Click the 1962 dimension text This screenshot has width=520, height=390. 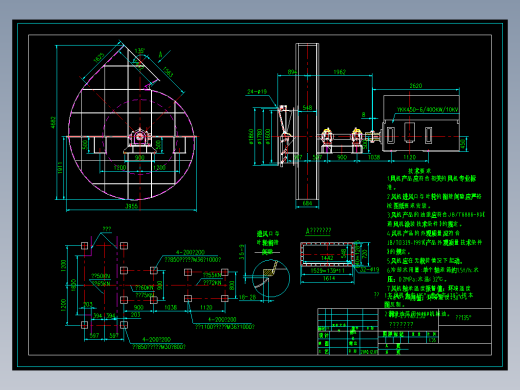339,72
